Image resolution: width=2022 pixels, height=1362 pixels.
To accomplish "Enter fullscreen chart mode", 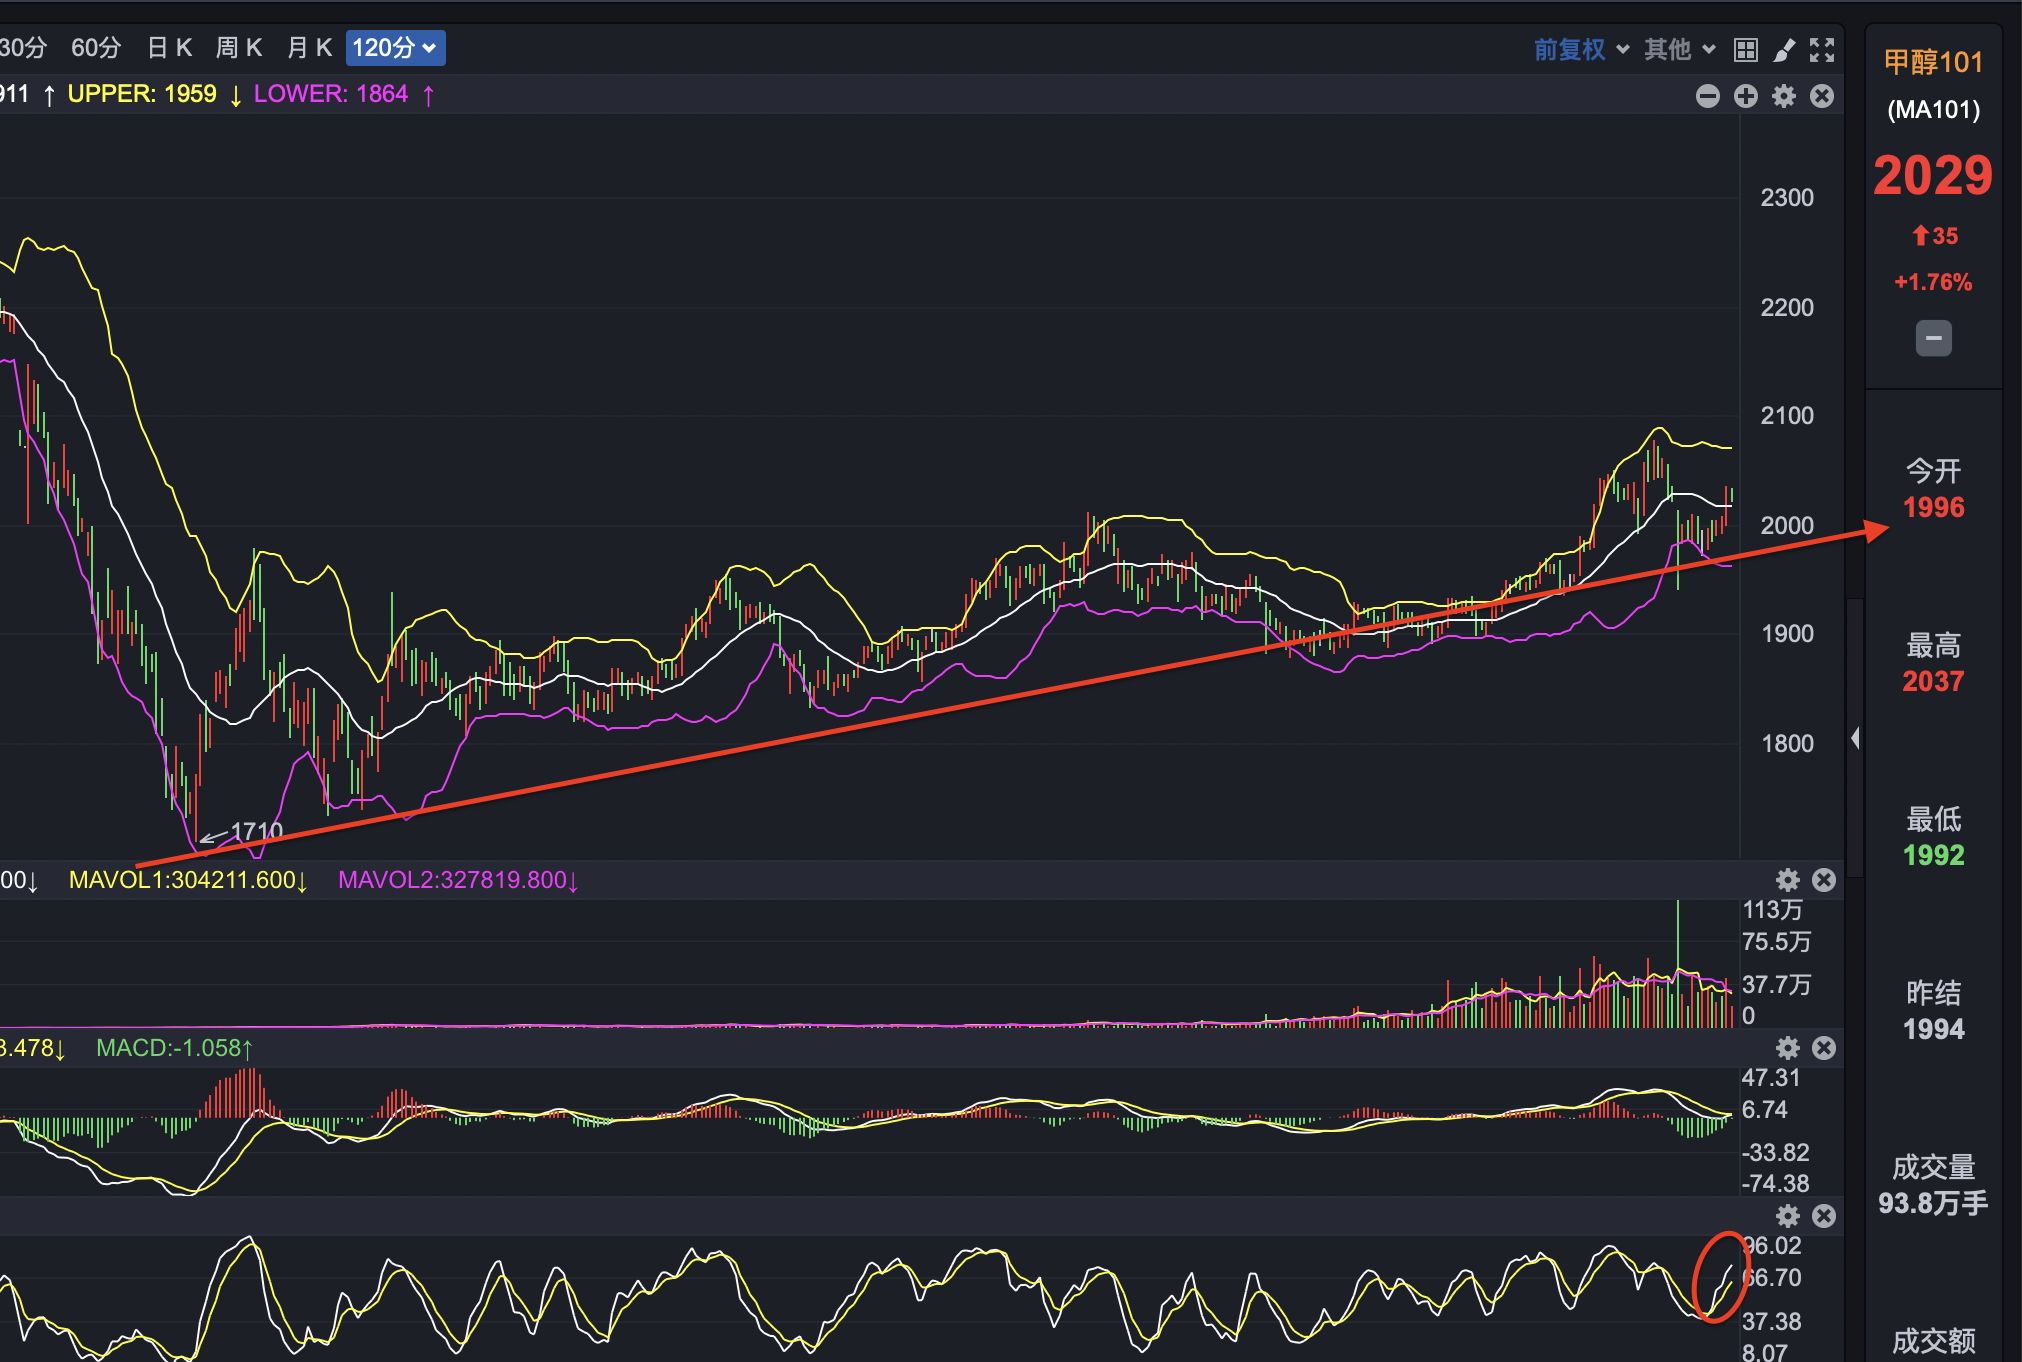I will pyautogui.click(x=1822, y=50).
